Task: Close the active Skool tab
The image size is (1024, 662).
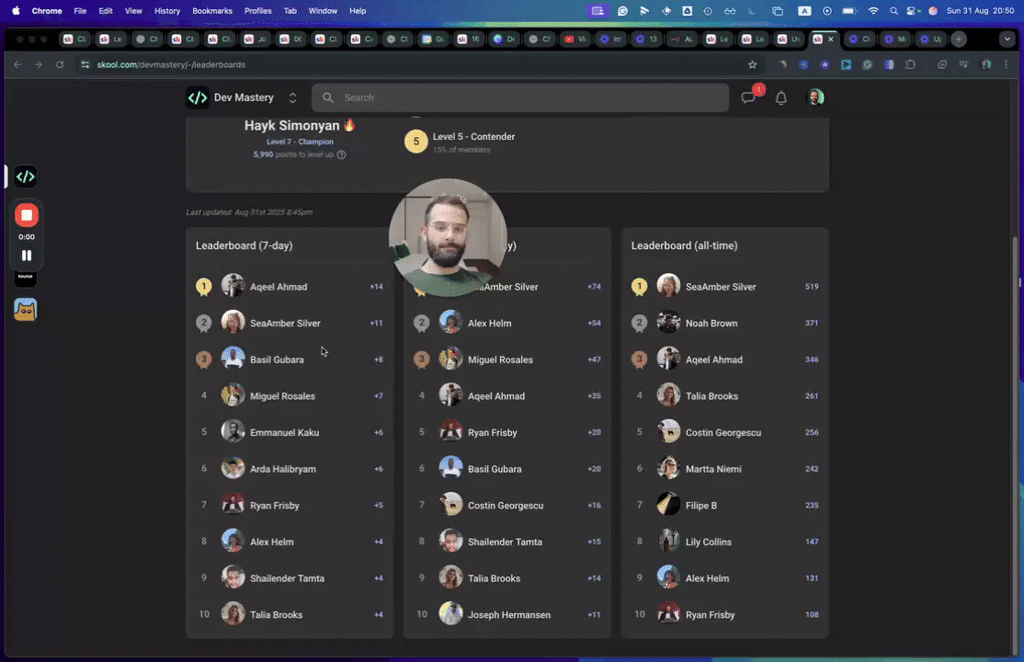Action: [x=831, y=39]
